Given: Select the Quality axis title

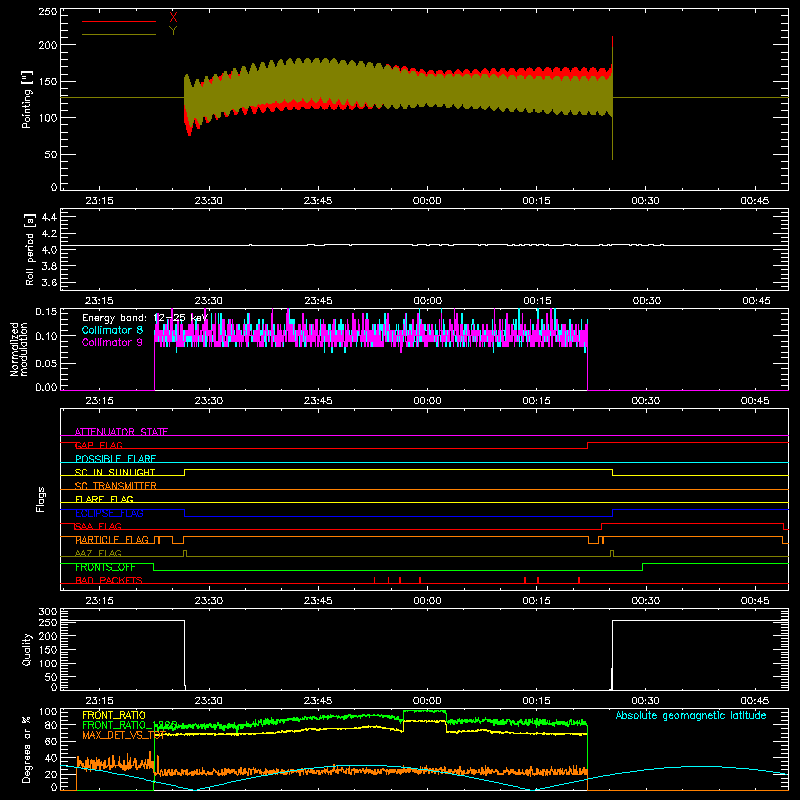Looking at the screenshot, I should (27, 649).
